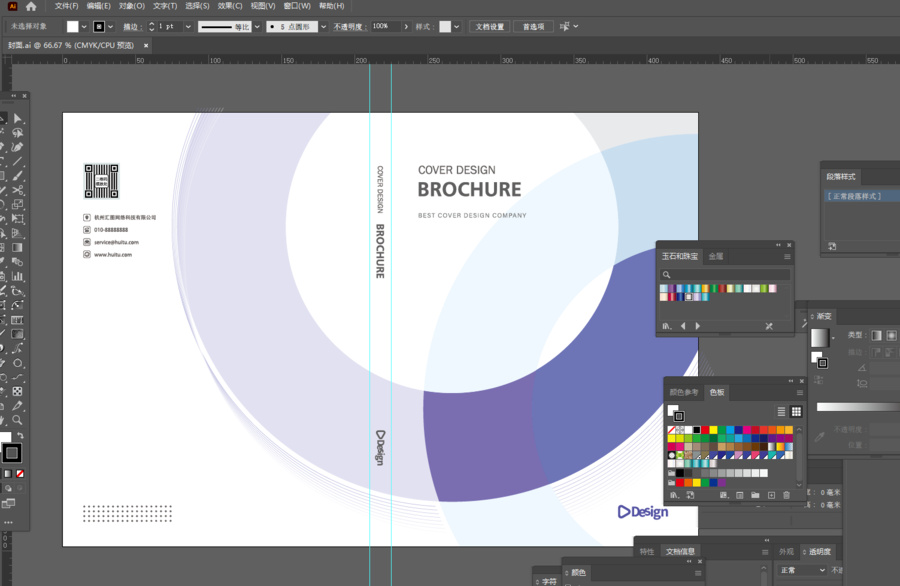Open 玉石和珠宝 panel options menu
Viewport: 900px width, 586px height.
pyautogui.click(x=787, y=257)
